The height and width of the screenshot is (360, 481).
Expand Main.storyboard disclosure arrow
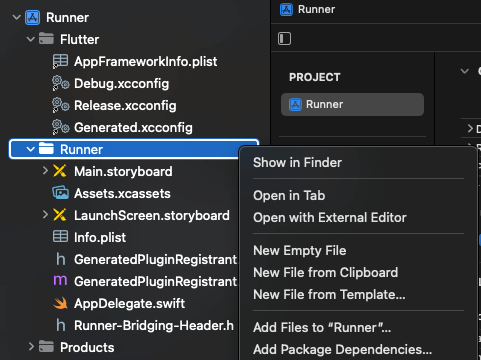pyautogui.click(x=45, y=171)
